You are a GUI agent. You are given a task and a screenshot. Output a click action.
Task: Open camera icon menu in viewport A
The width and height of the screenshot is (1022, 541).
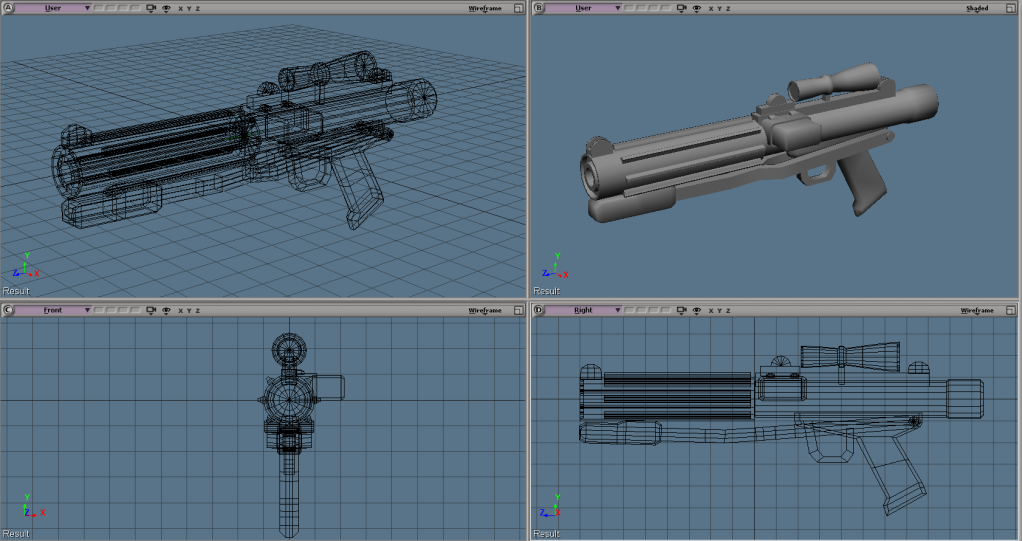coord(151,8)
